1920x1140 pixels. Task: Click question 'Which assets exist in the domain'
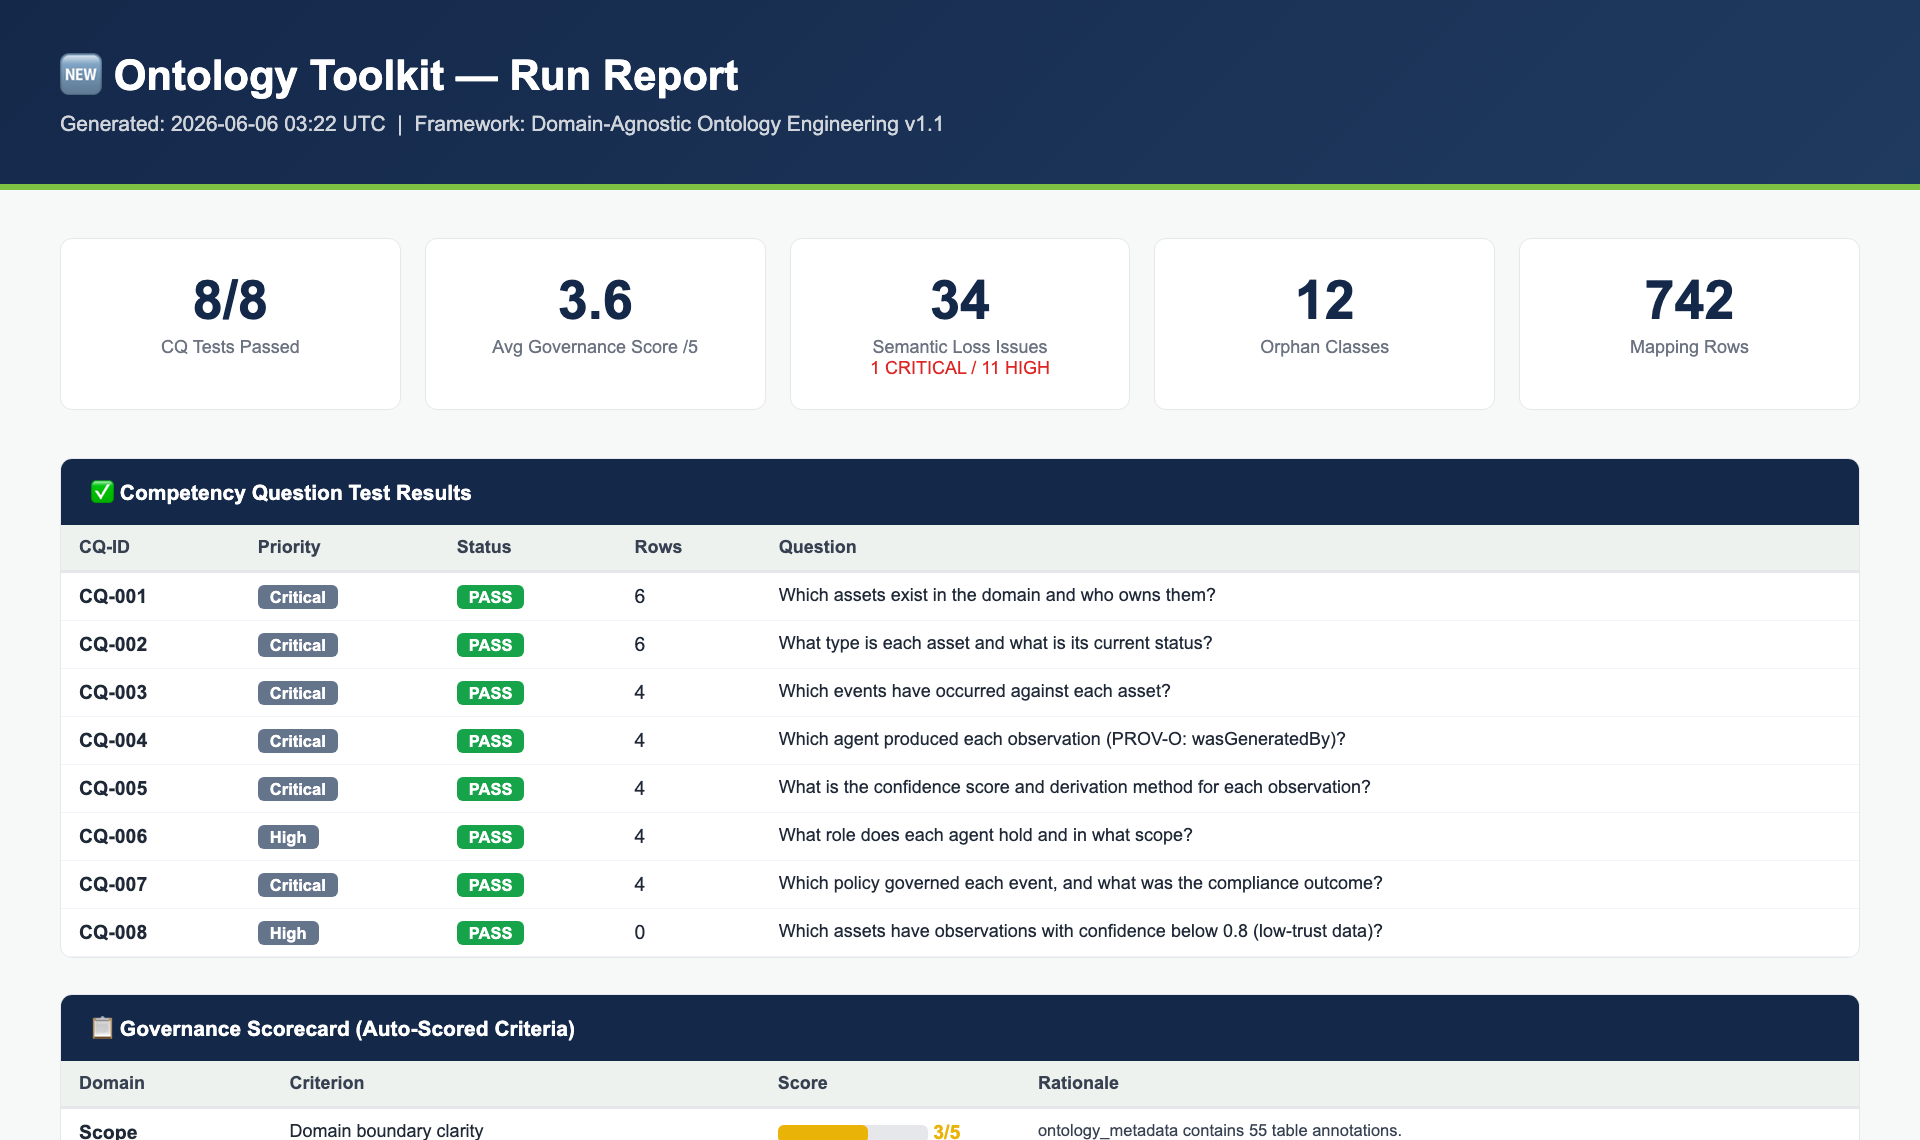click(x=997, y=595)
